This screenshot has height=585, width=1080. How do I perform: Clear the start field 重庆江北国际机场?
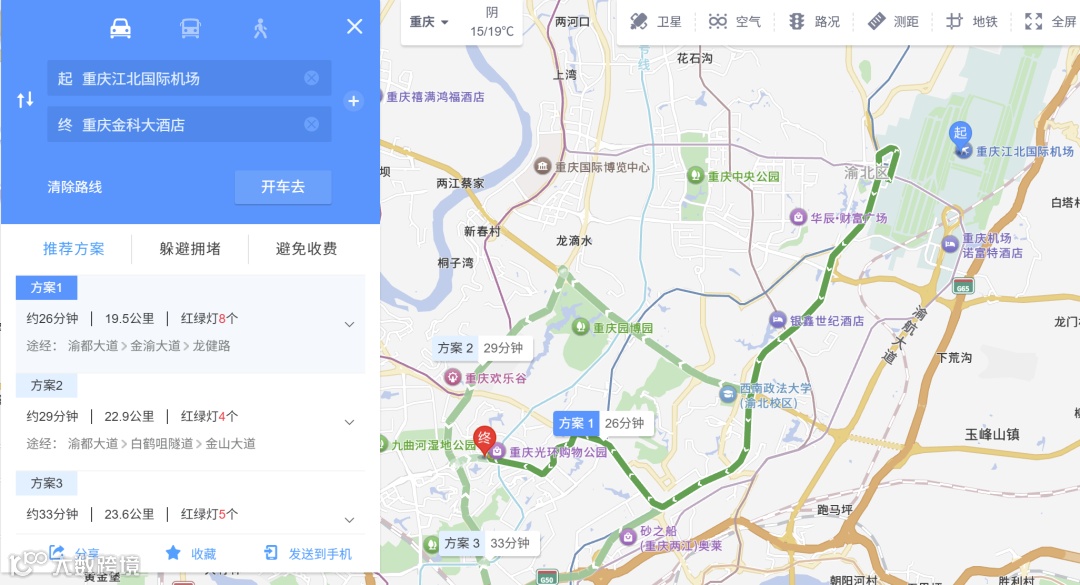point(311,78)
